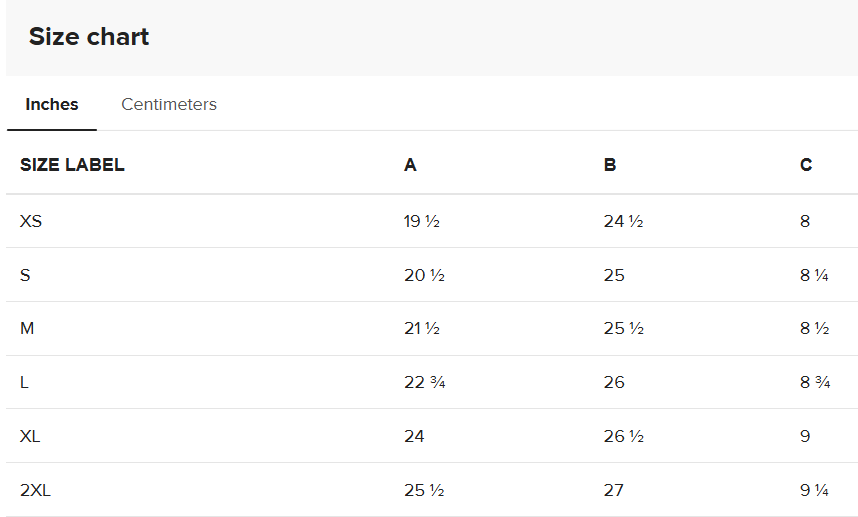Click the XL row's B value 26 ½
Image resolution: width=858 pixels, height=517 pixels.
[x=623, y=436]
